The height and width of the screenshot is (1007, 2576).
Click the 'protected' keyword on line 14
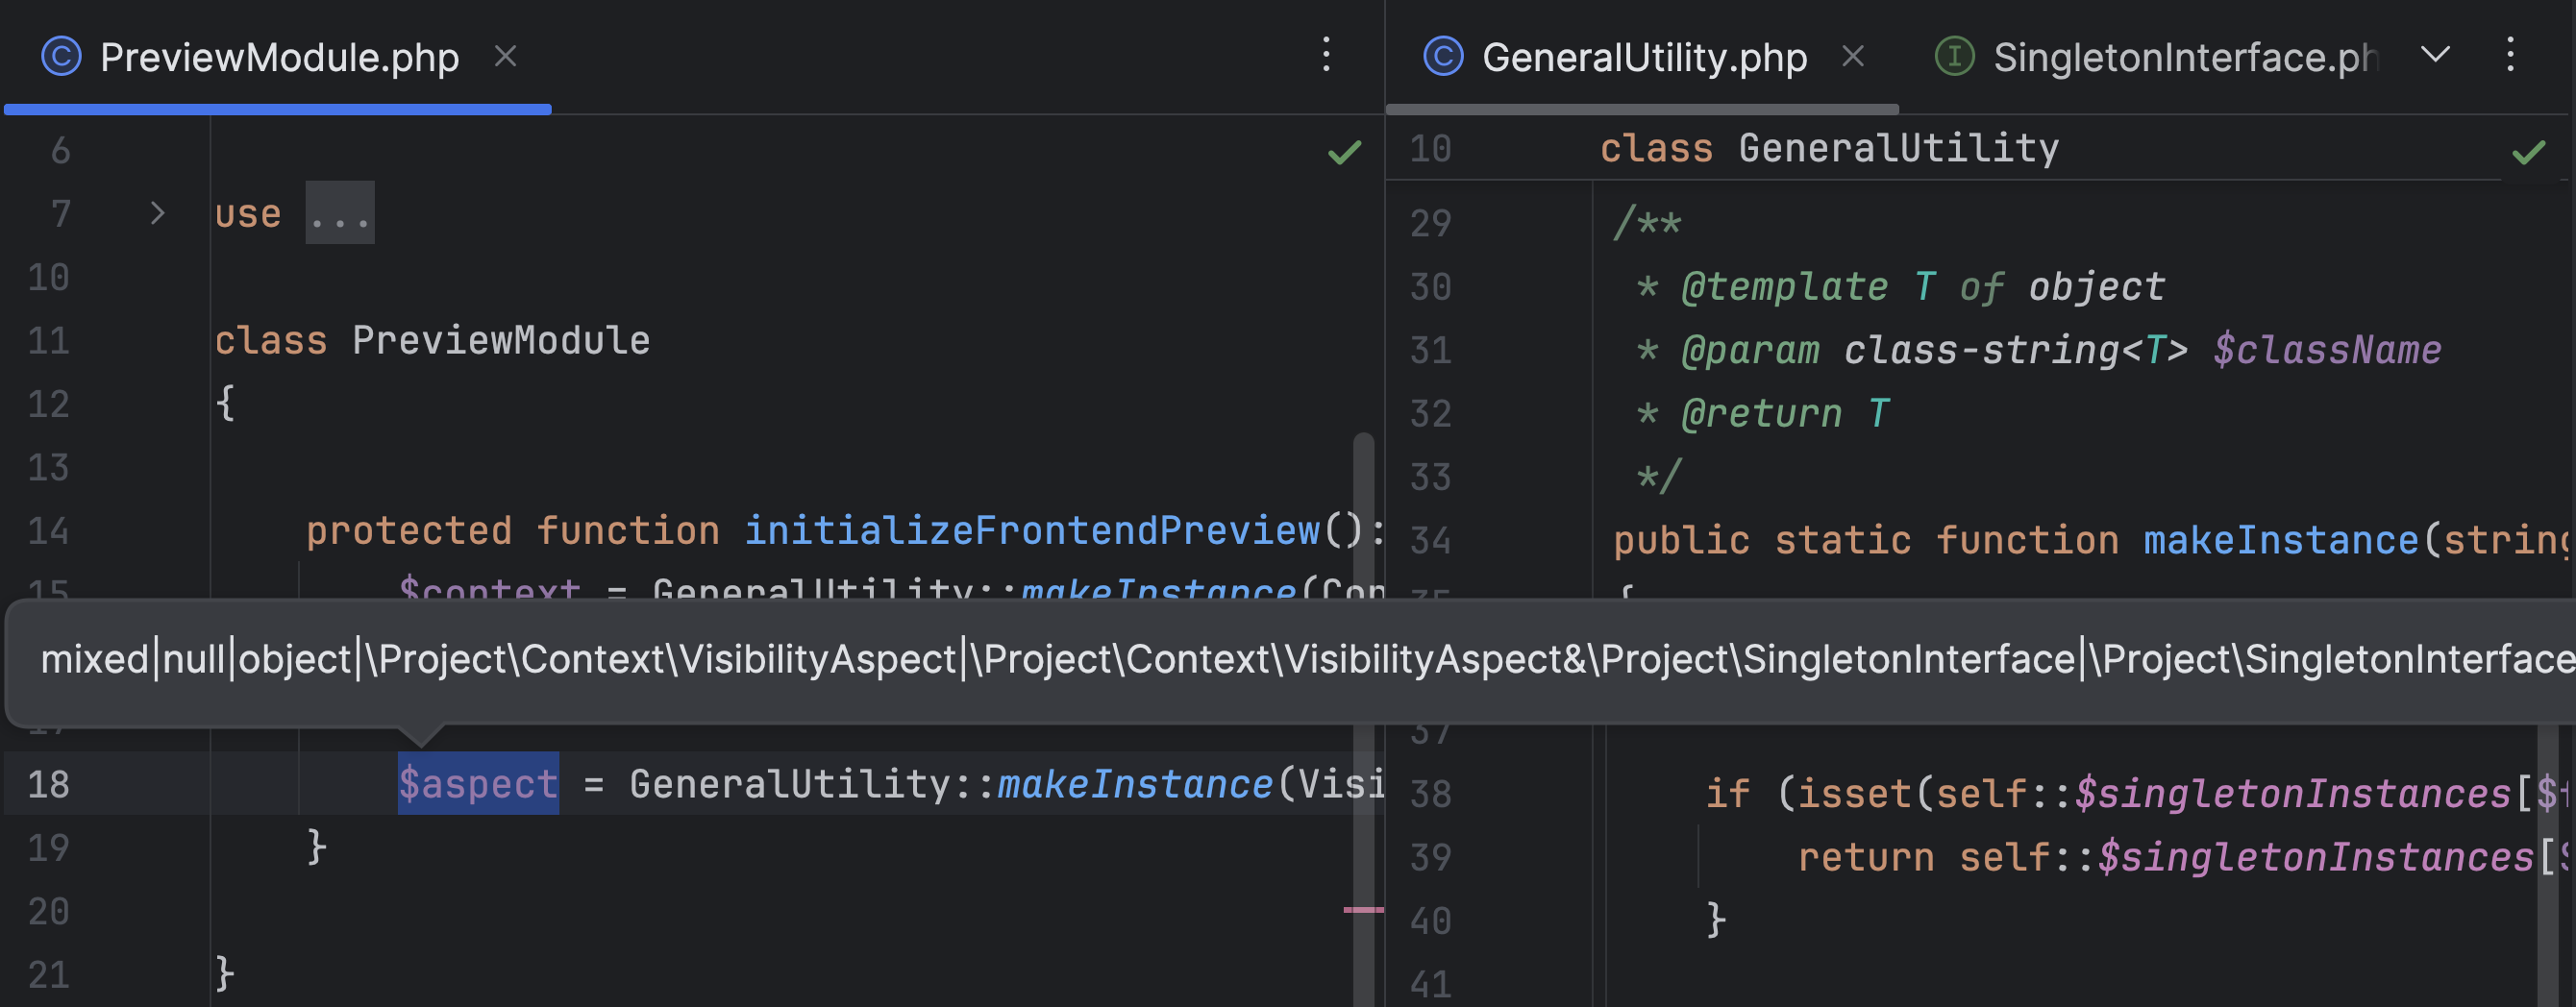(409, 530)
